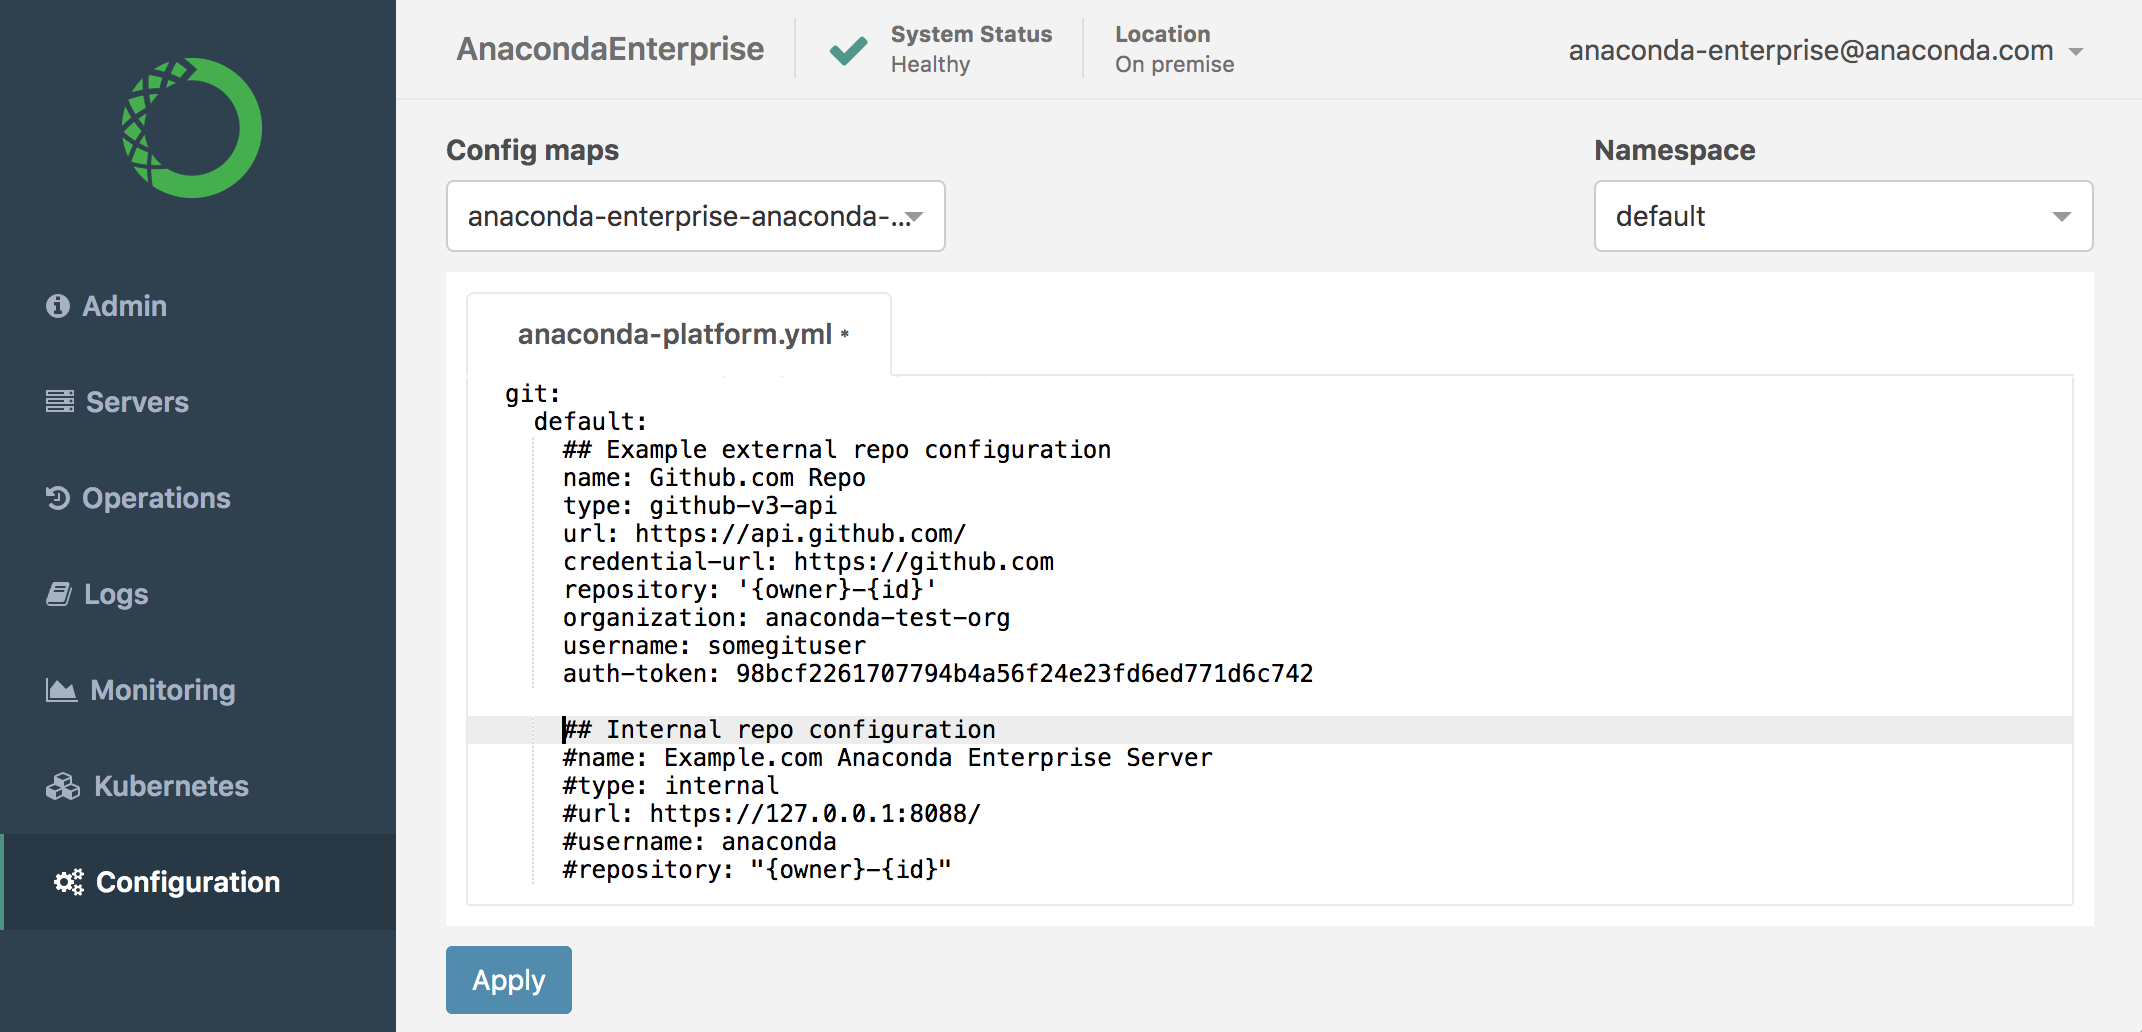This screenshot has width=2142, height=1032.
Task: Place cursor on auth-token line in editor
Action: [x=938, y=674]
